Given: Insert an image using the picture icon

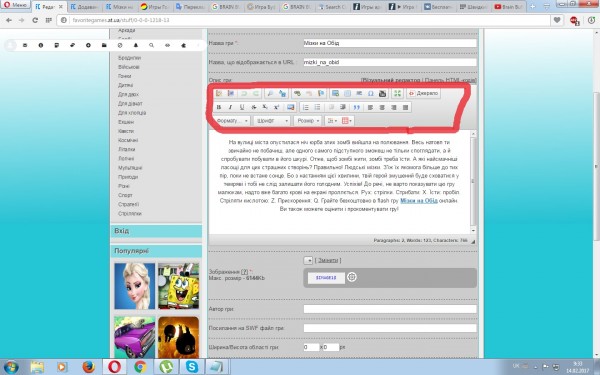Looking at the screenshot, I should click(x=291, y=107).
